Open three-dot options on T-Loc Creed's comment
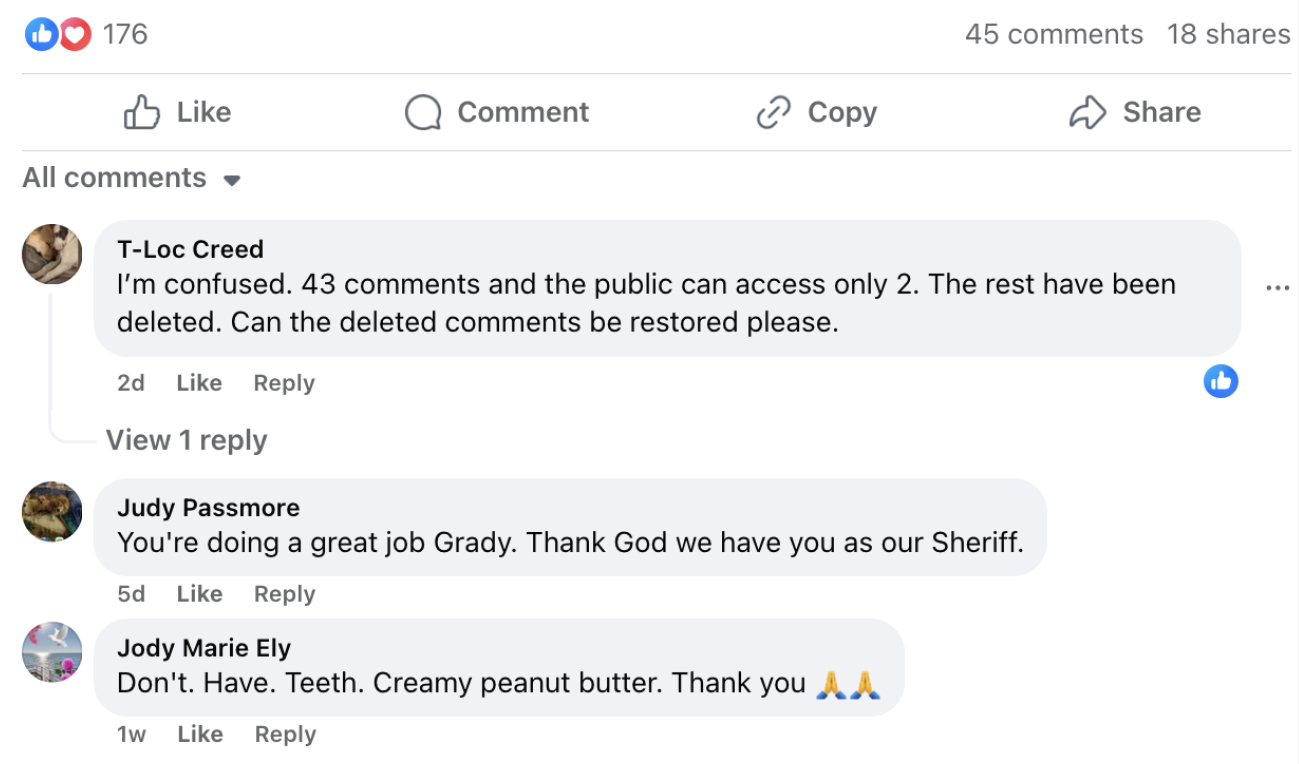Viewport: 1299px width, 764px height. (x=1277, y=288)
